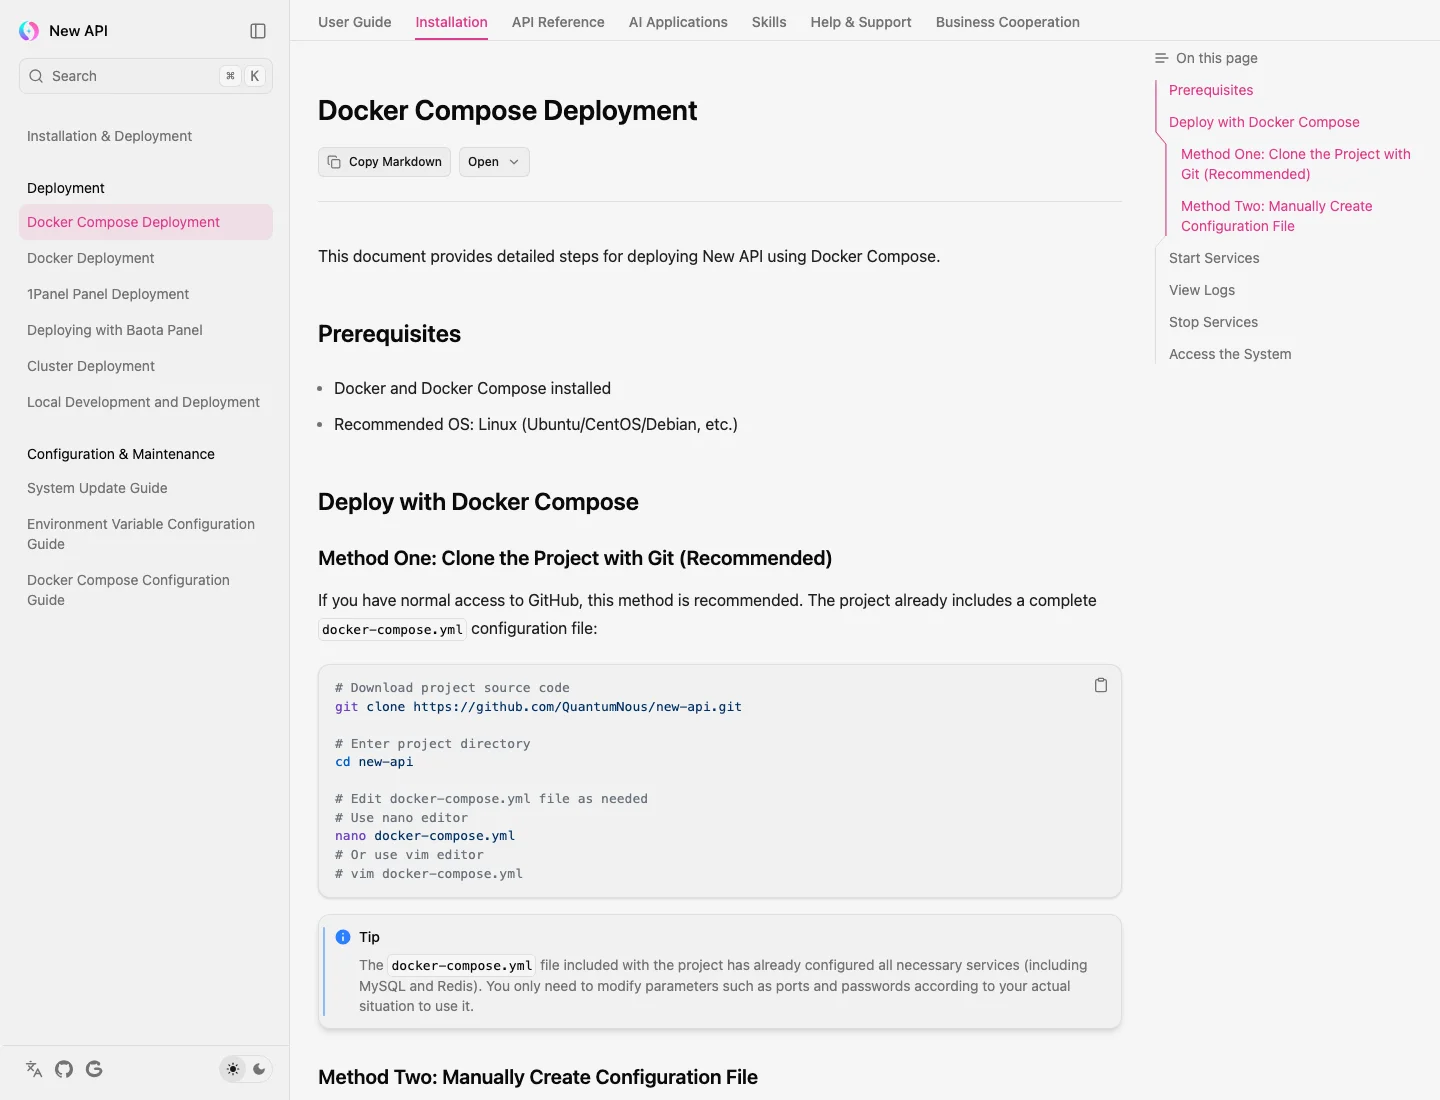Jump to Prerequisites in On this page

pos(1211,90)
